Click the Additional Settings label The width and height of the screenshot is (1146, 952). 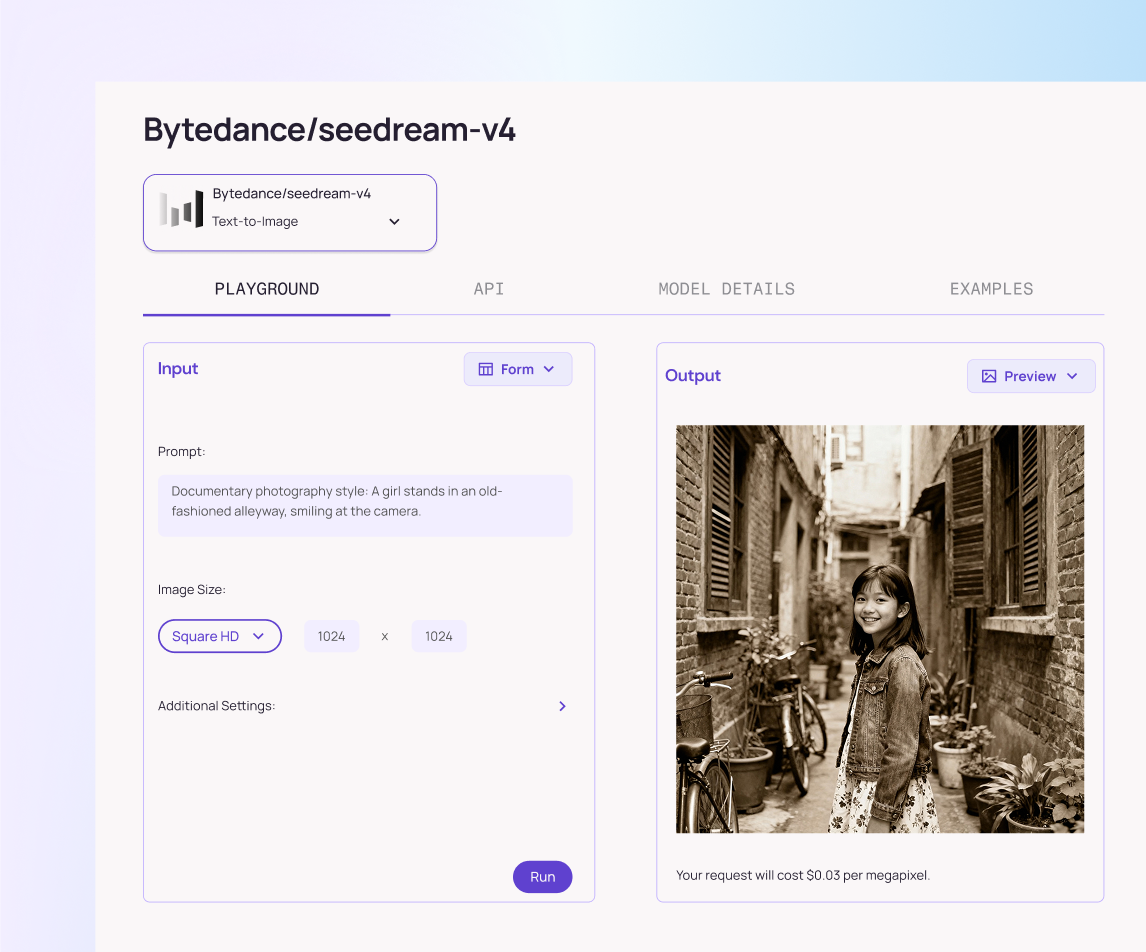pos(216,706)
